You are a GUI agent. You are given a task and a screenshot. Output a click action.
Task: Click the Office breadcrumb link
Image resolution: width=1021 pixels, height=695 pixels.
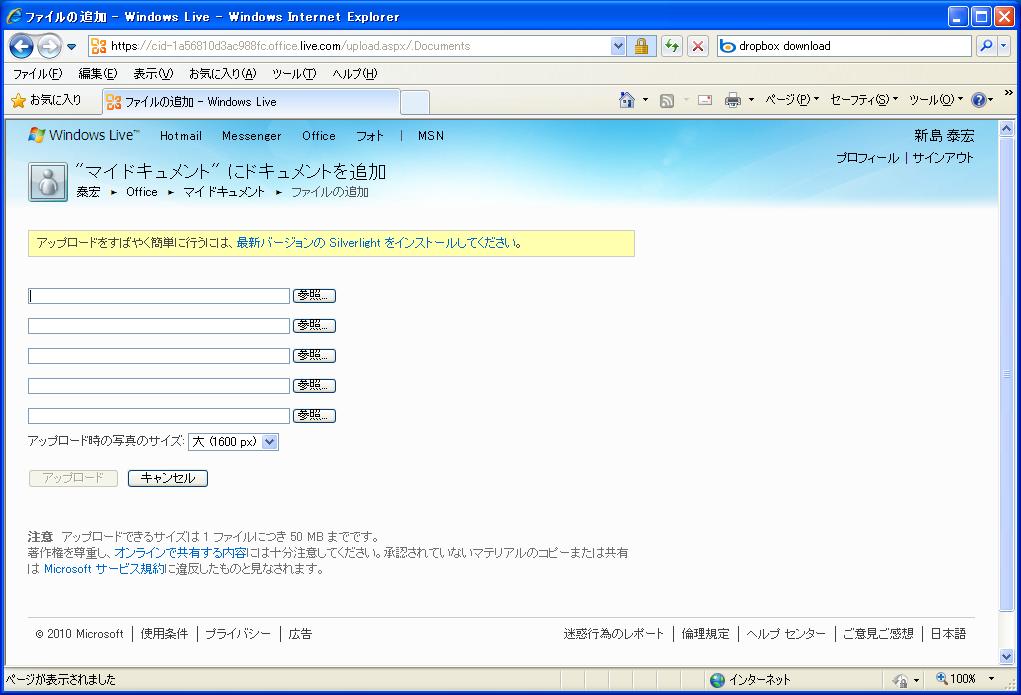tap(142, 192)
